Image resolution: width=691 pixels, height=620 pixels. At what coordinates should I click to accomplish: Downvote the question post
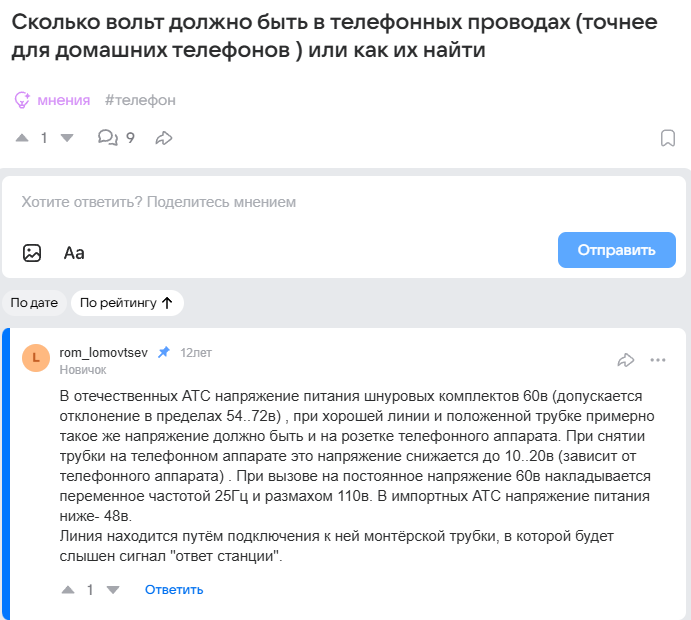67,138
